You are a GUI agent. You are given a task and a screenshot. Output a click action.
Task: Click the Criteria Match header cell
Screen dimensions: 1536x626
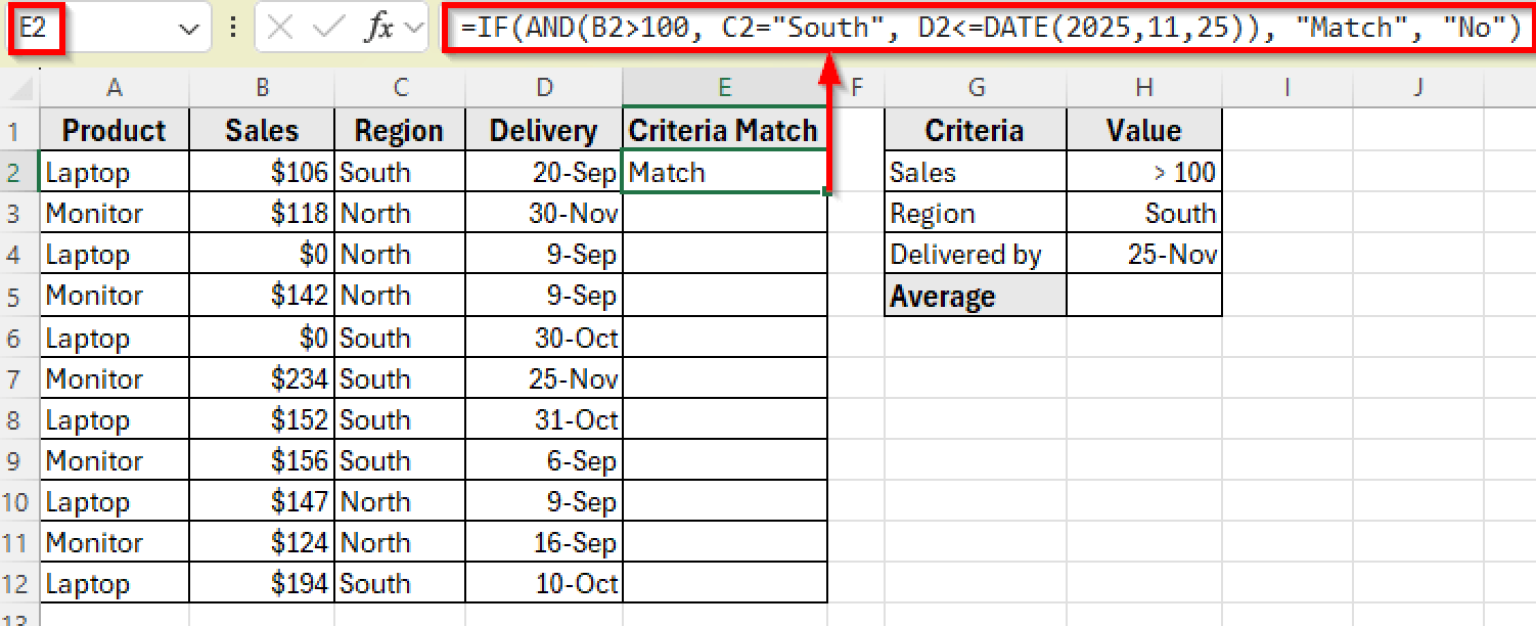point(724,130)
